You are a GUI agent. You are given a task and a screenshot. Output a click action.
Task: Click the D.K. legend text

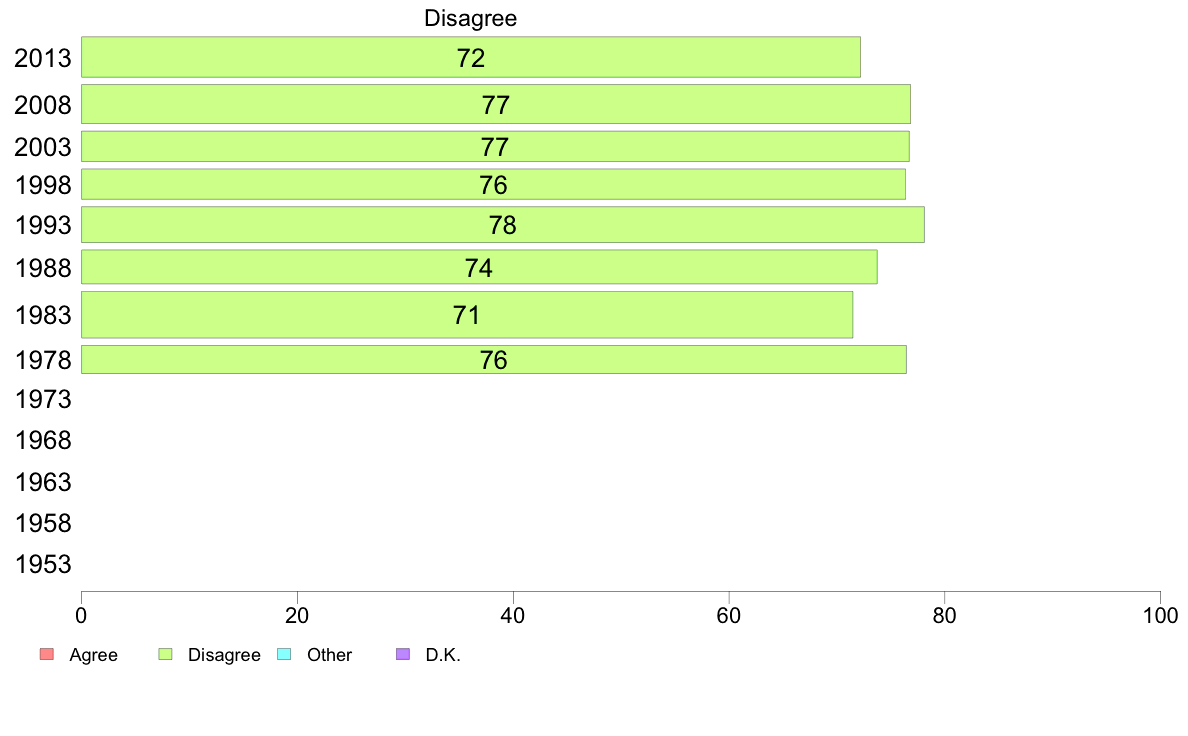coord(443,655)
